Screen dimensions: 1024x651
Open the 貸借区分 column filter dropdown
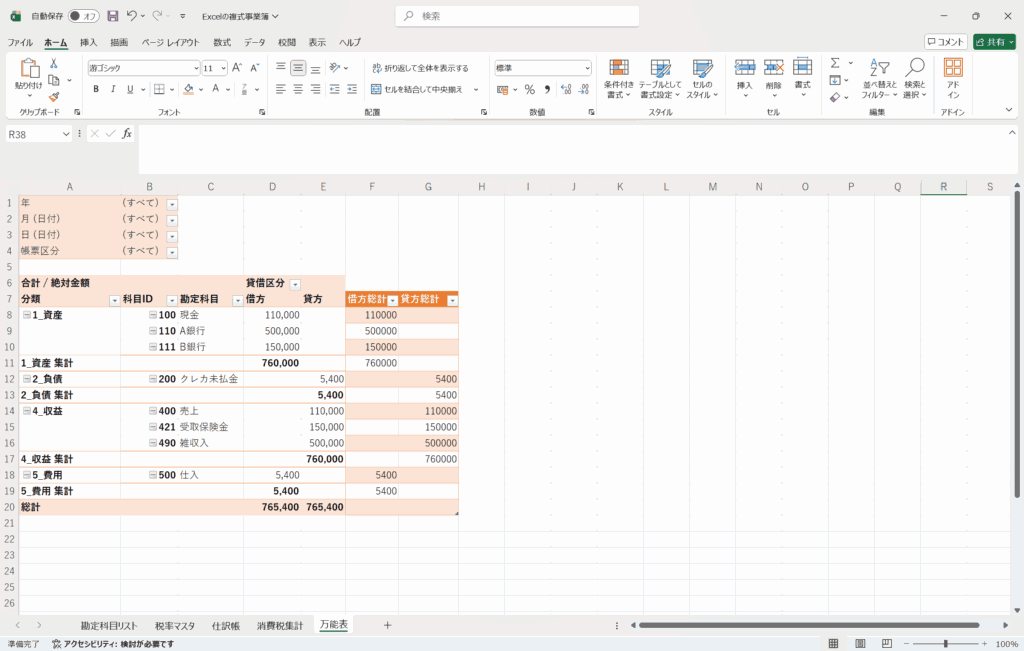pyautogui.click(x=295, y=284)
